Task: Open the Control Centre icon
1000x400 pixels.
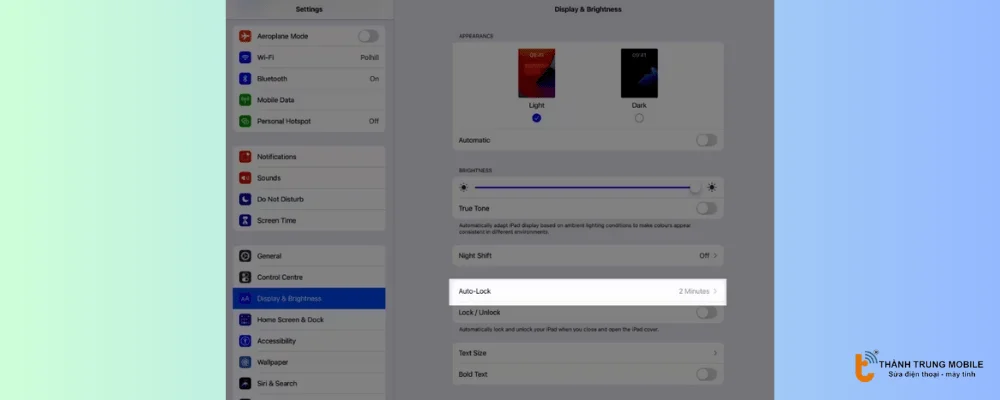Action: click(x=245, y=277)
